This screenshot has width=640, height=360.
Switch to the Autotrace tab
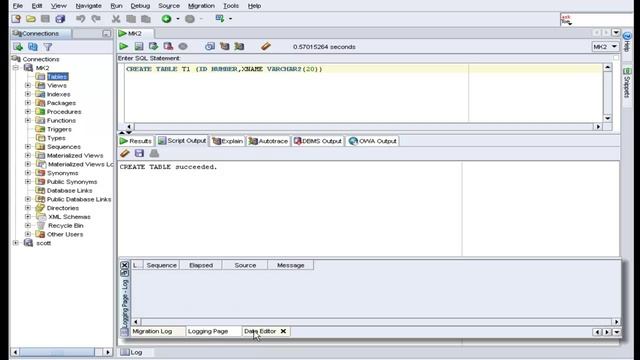[268, 141]
